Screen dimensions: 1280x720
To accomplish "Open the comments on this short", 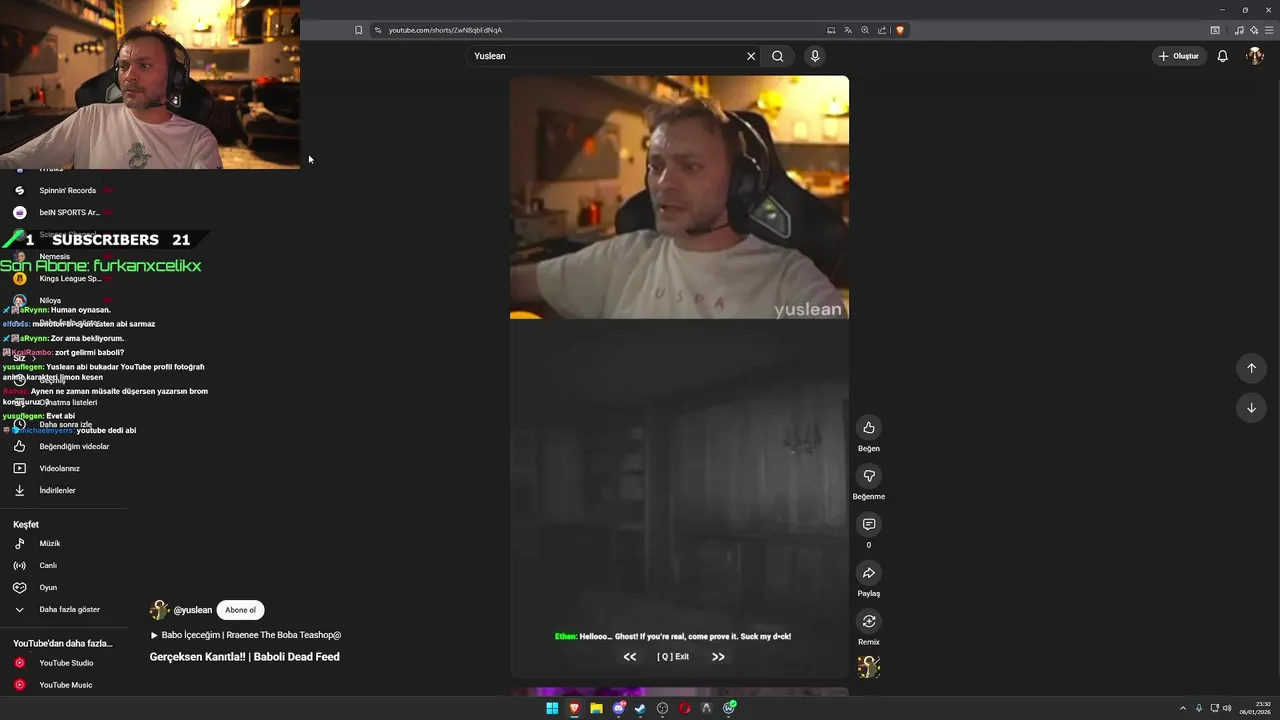I will coord(869,524).
